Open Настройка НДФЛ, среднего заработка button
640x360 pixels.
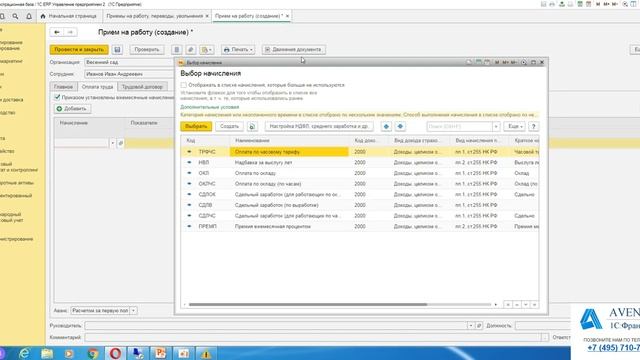tap(319, 127)
